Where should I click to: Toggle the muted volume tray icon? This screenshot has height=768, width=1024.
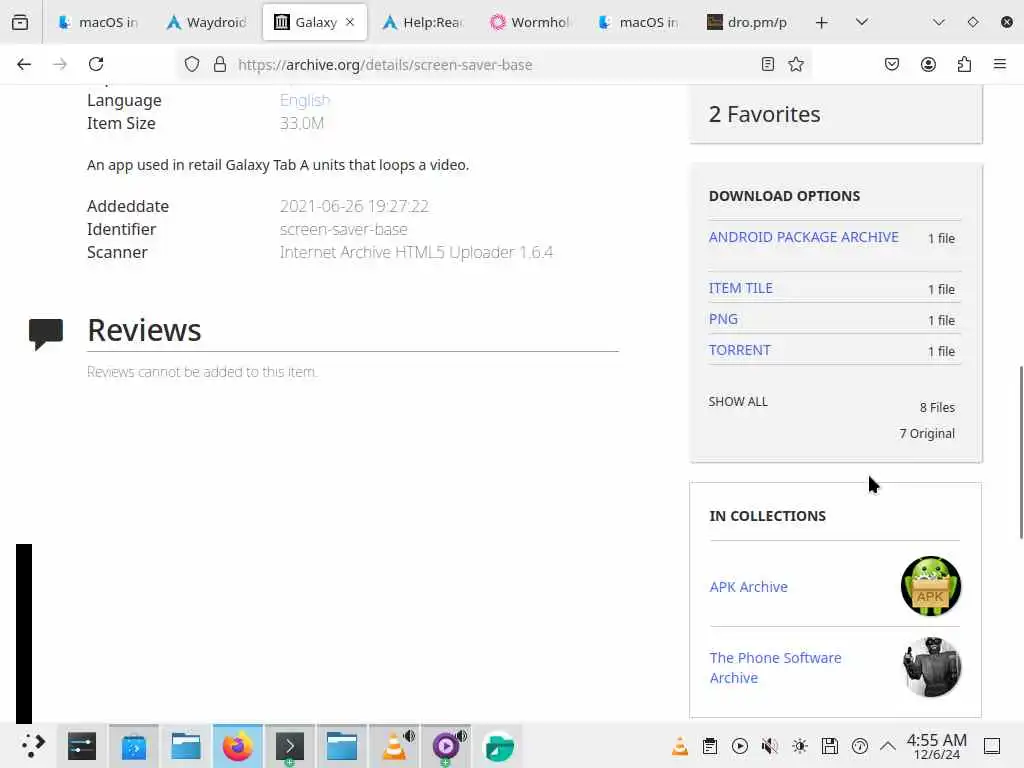point(770,746)
